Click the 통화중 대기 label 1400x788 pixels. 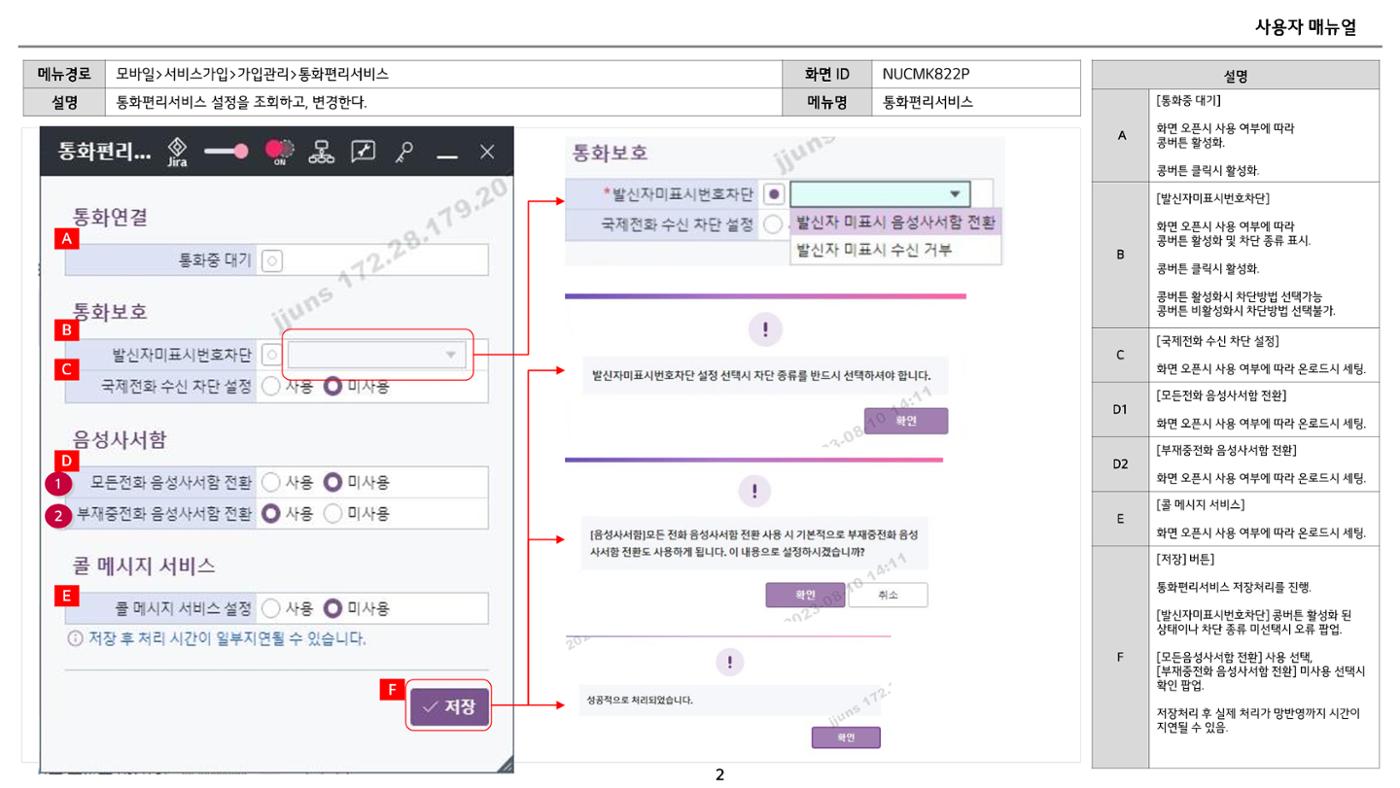click(x=214, y=260)
